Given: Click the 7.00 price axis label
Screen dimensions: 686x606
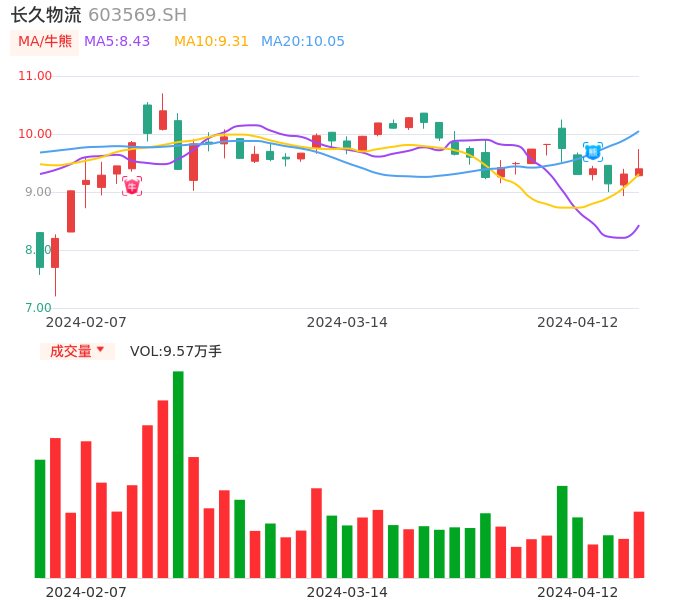Looking at the screenshot, I should [39, 308].
